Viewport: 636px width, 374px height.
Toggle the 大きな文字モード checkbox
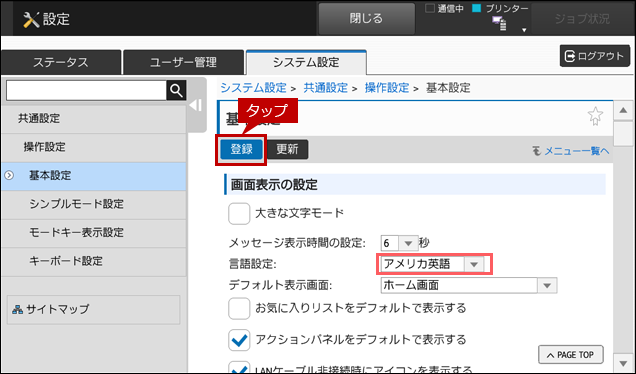(239, 213)
